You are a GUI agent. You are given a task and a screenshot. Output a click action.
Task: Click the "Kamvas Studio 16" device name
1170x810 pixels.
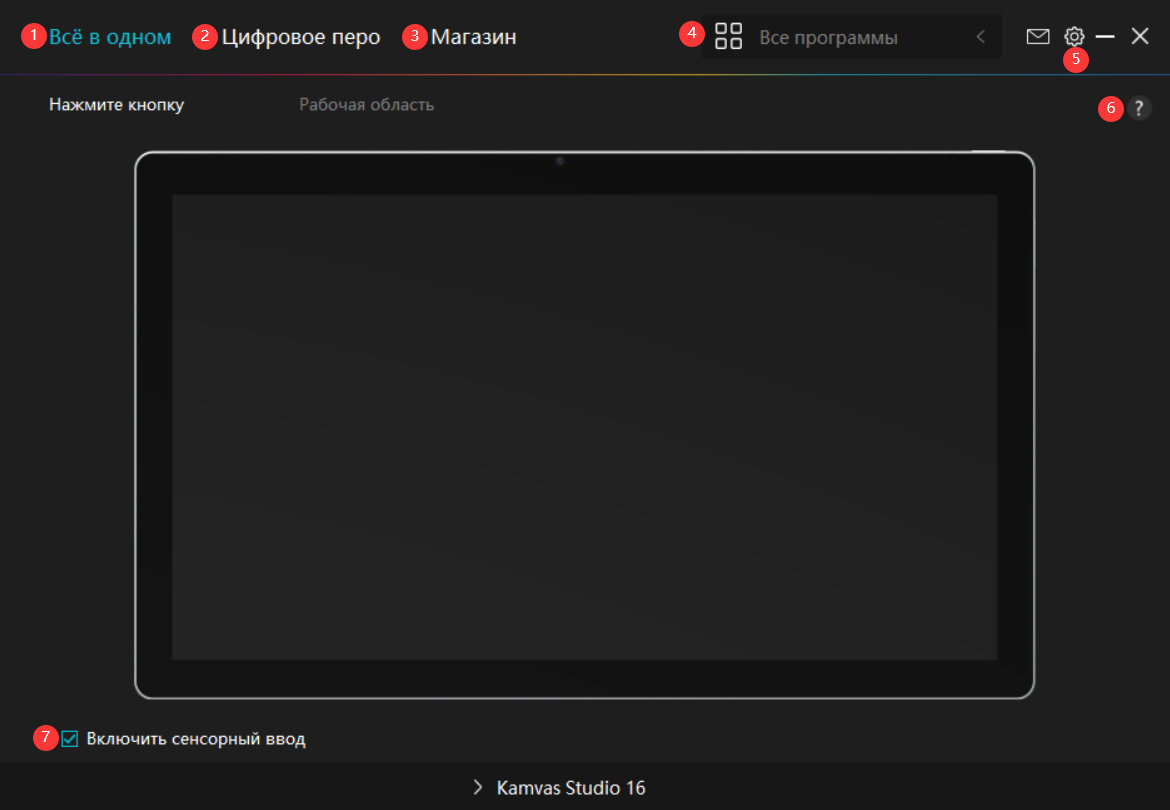[571, 788]
